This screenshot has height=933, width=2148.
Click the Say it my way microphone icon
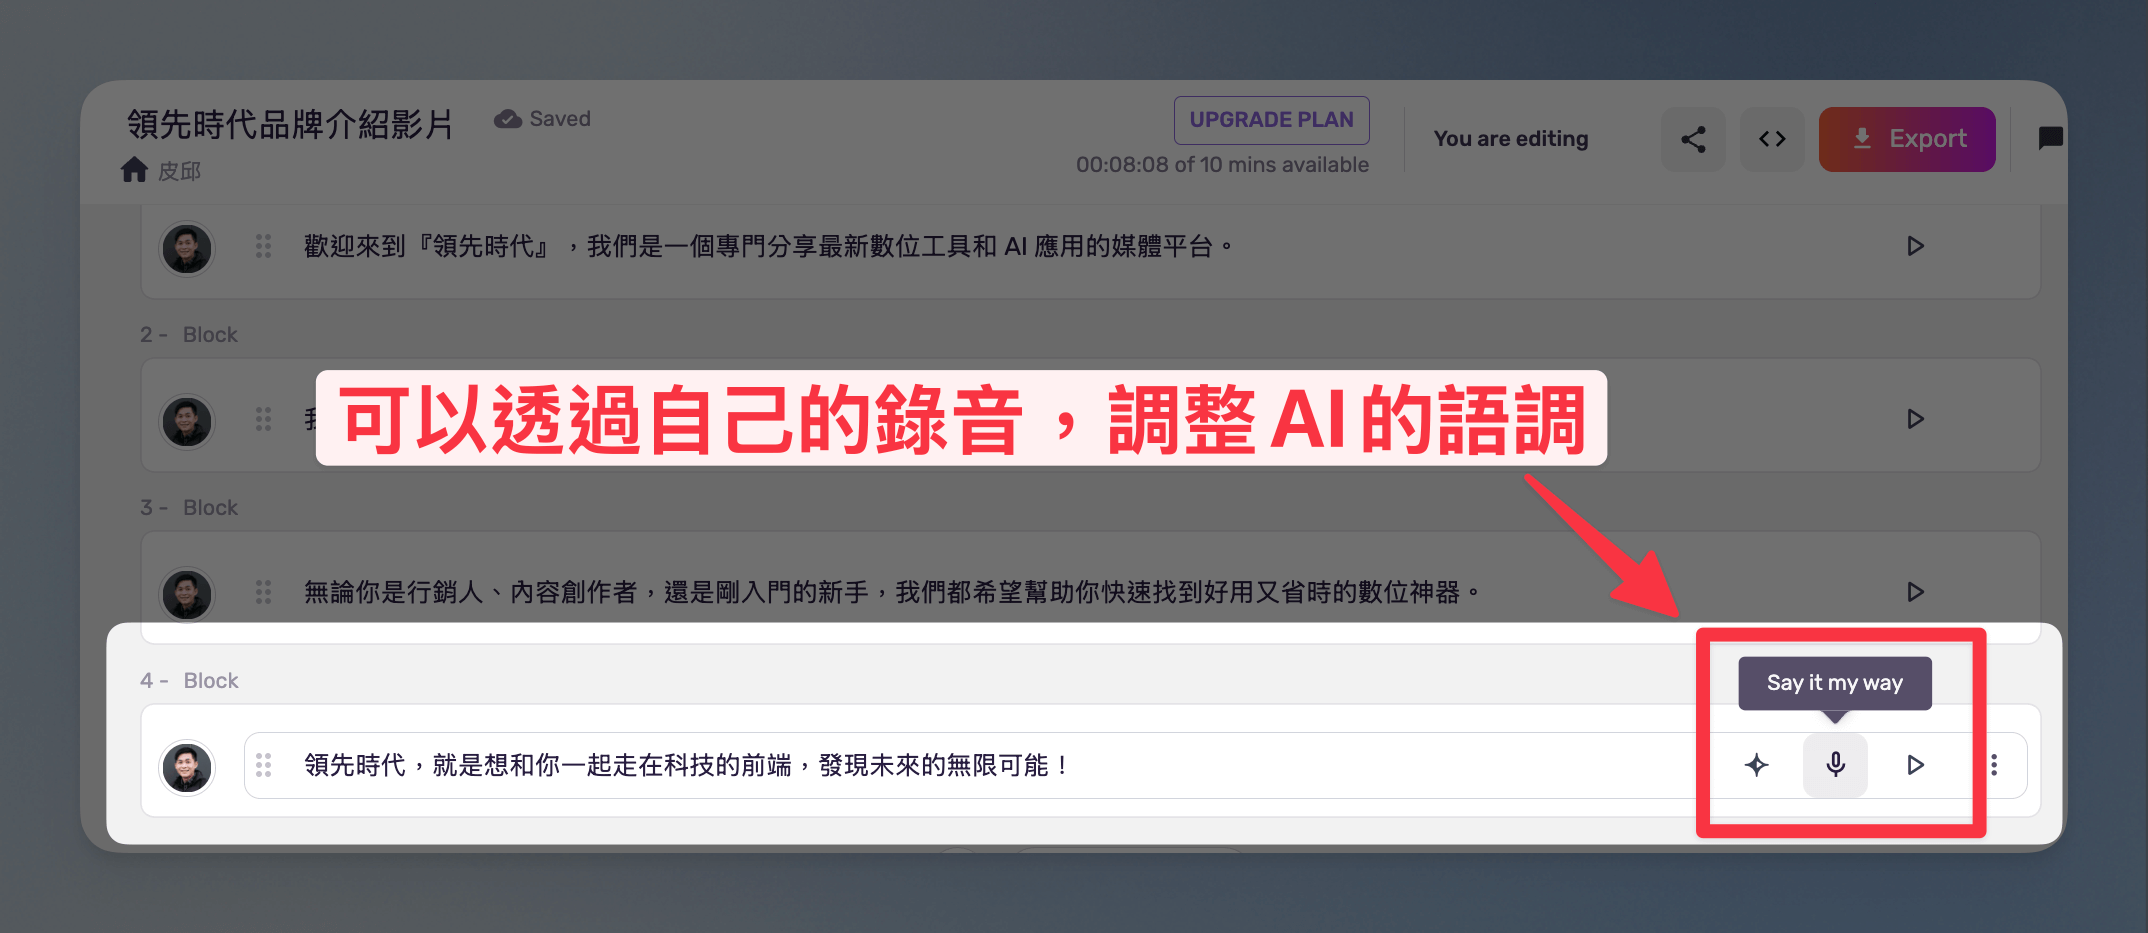(x=1835, y=765)
